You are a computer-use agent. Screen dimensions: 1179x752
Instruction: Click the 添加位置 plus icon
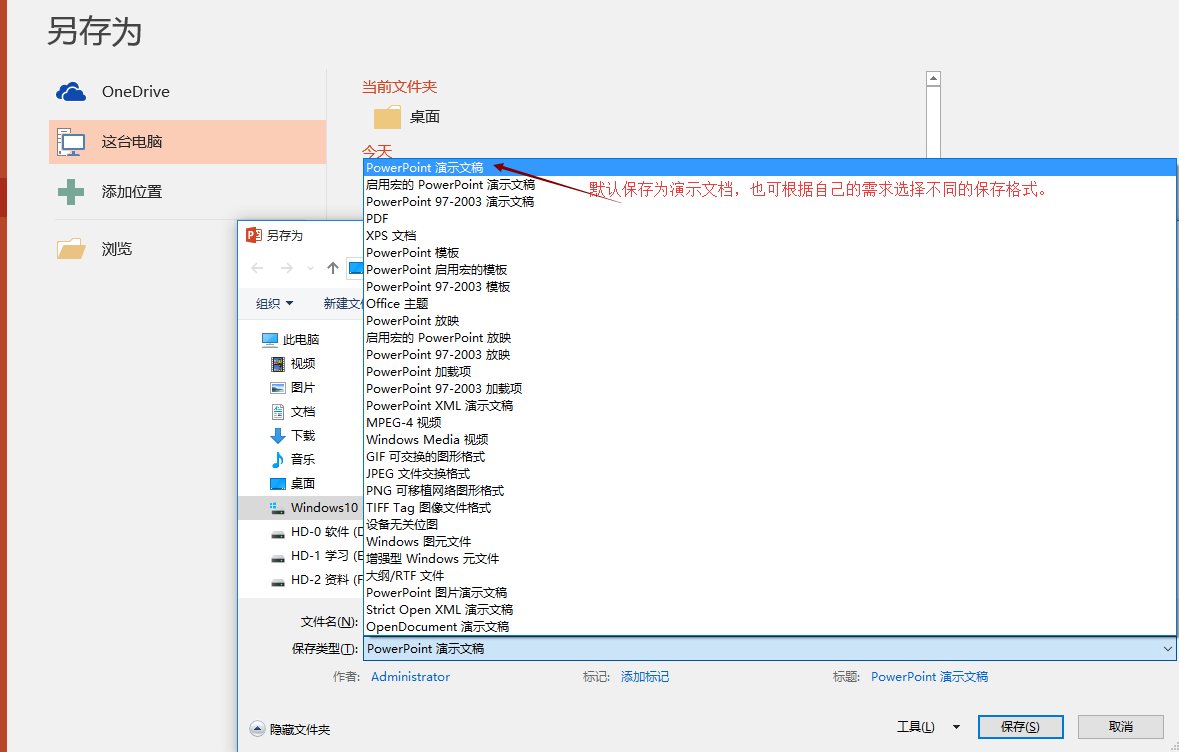(71, 192)
